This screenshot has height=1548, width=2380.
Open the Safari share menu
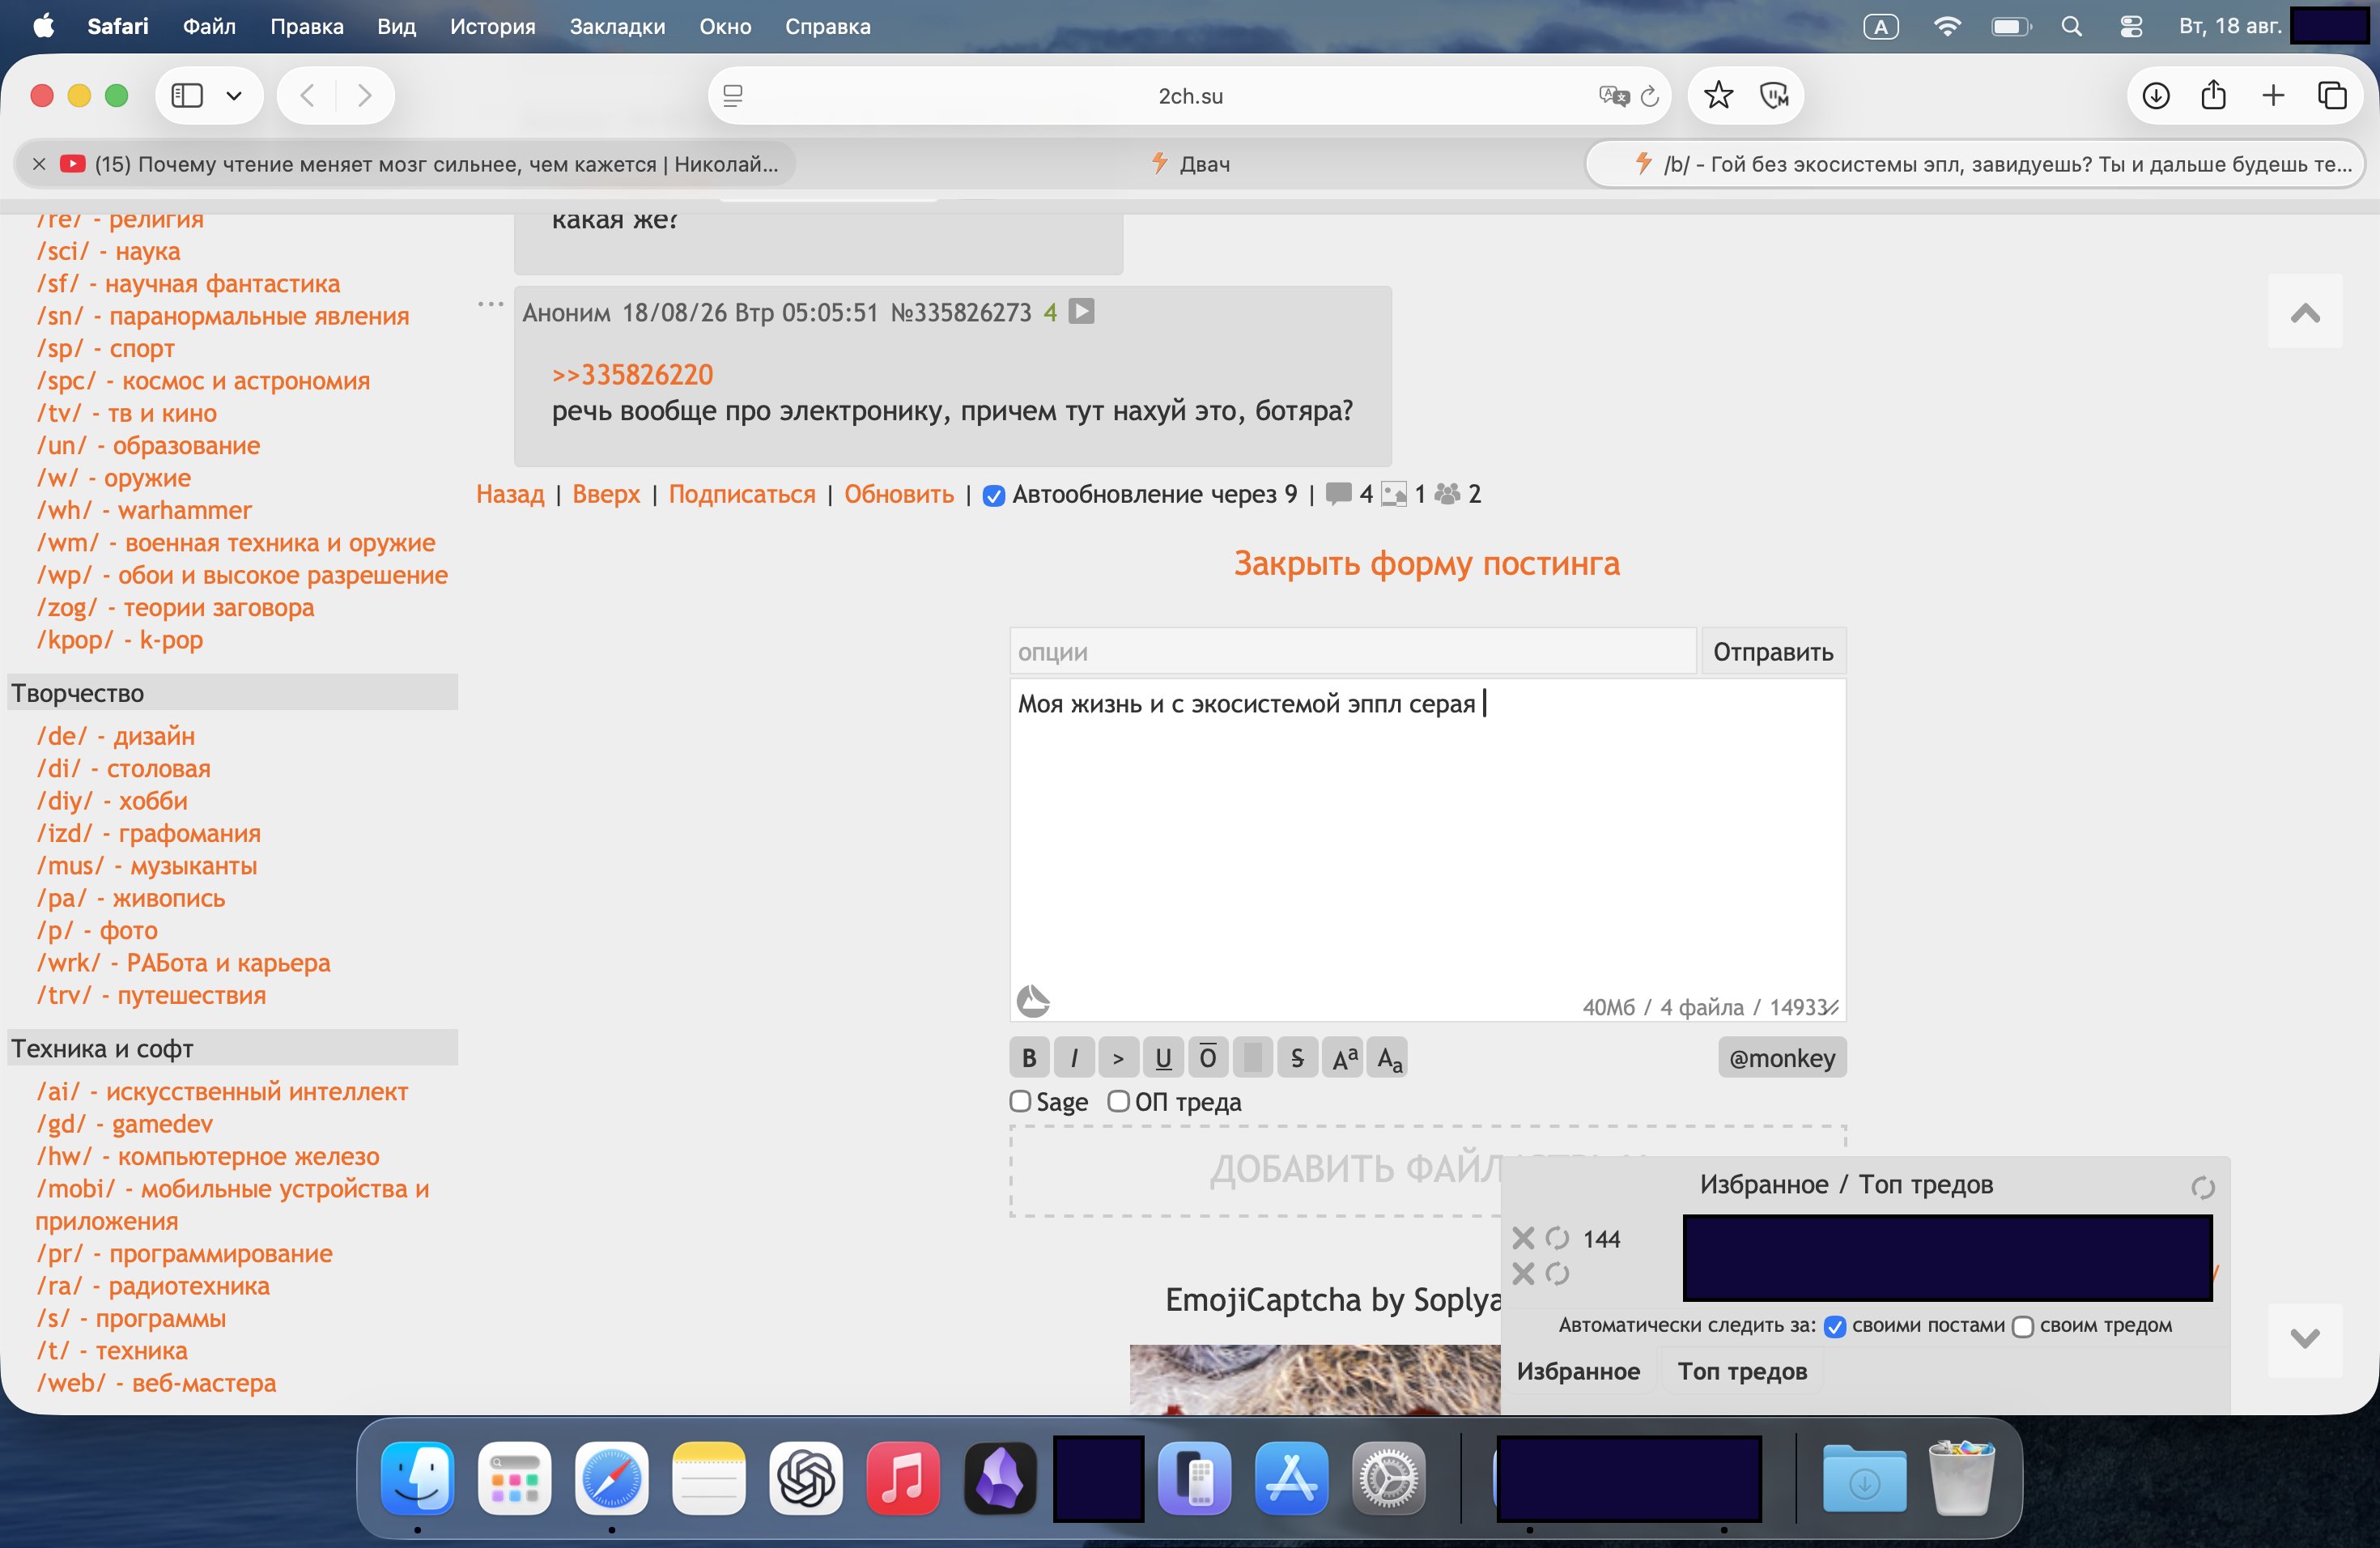2214,96
